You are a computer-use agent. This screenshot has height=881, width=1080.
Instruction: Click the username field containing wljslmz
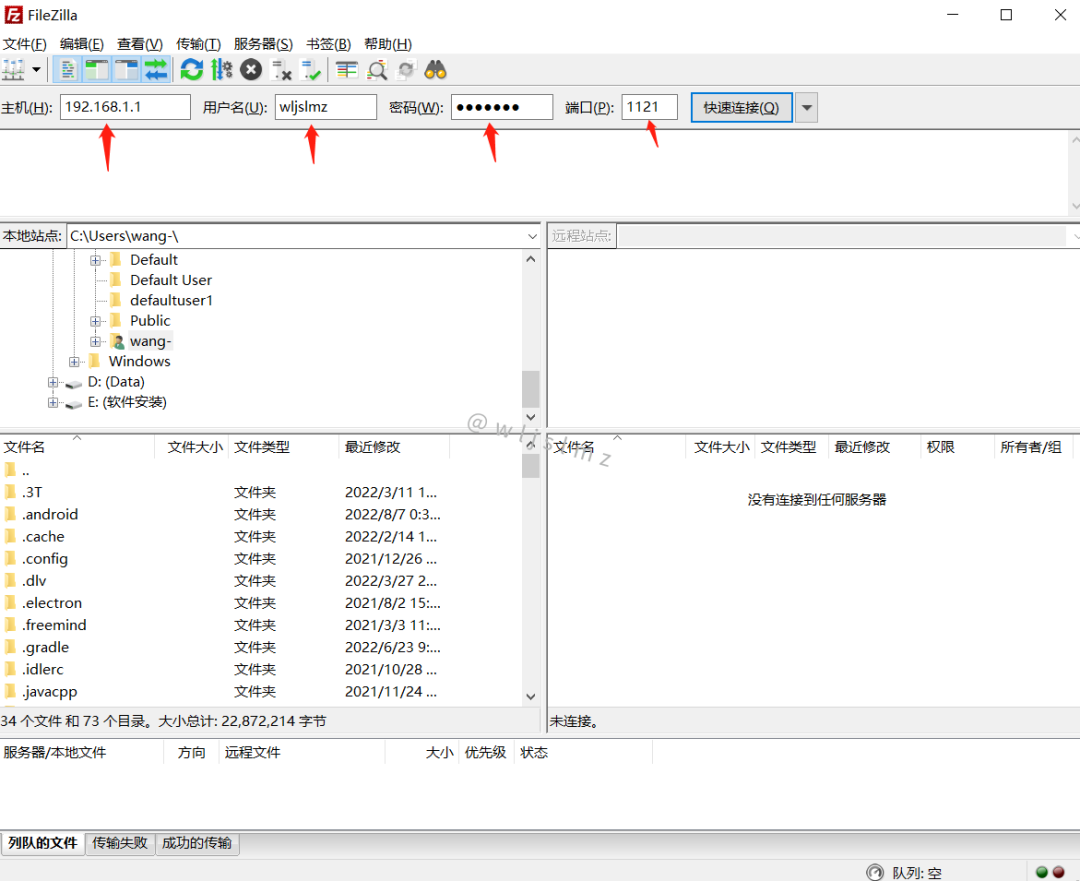(326, 107)
